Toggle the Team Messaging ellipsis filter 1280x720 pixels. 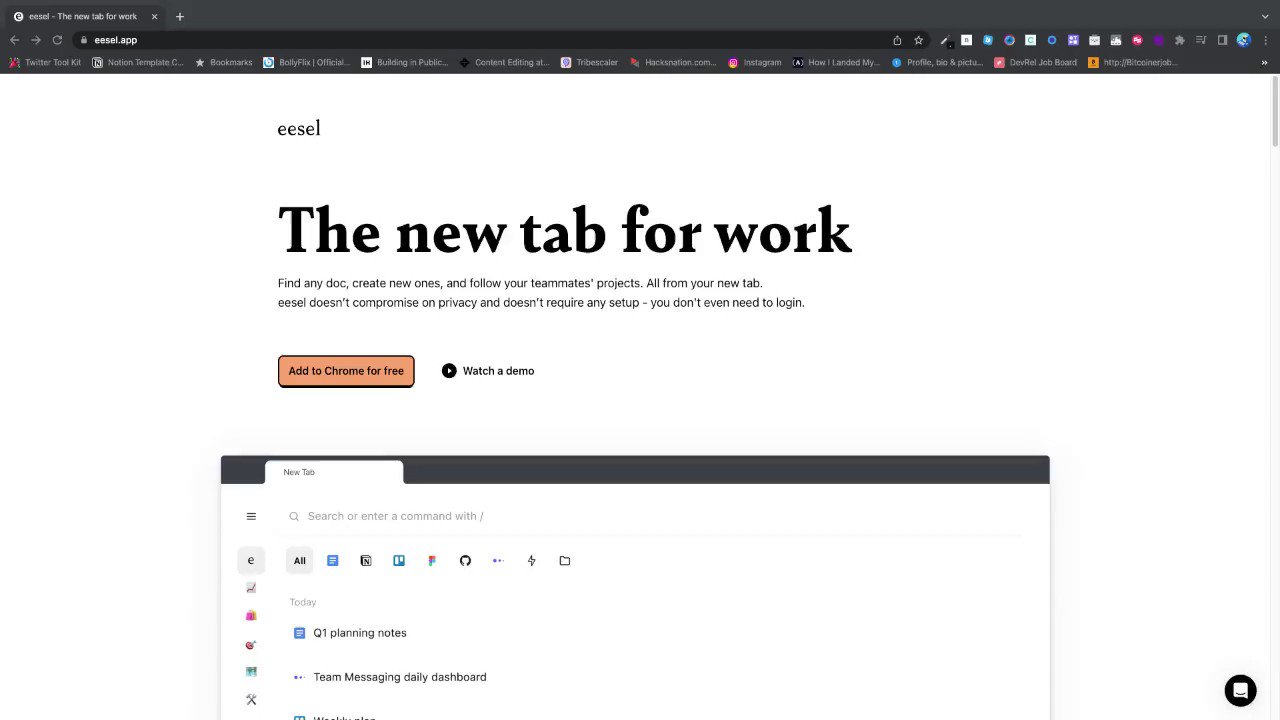[x=497, y=560]
